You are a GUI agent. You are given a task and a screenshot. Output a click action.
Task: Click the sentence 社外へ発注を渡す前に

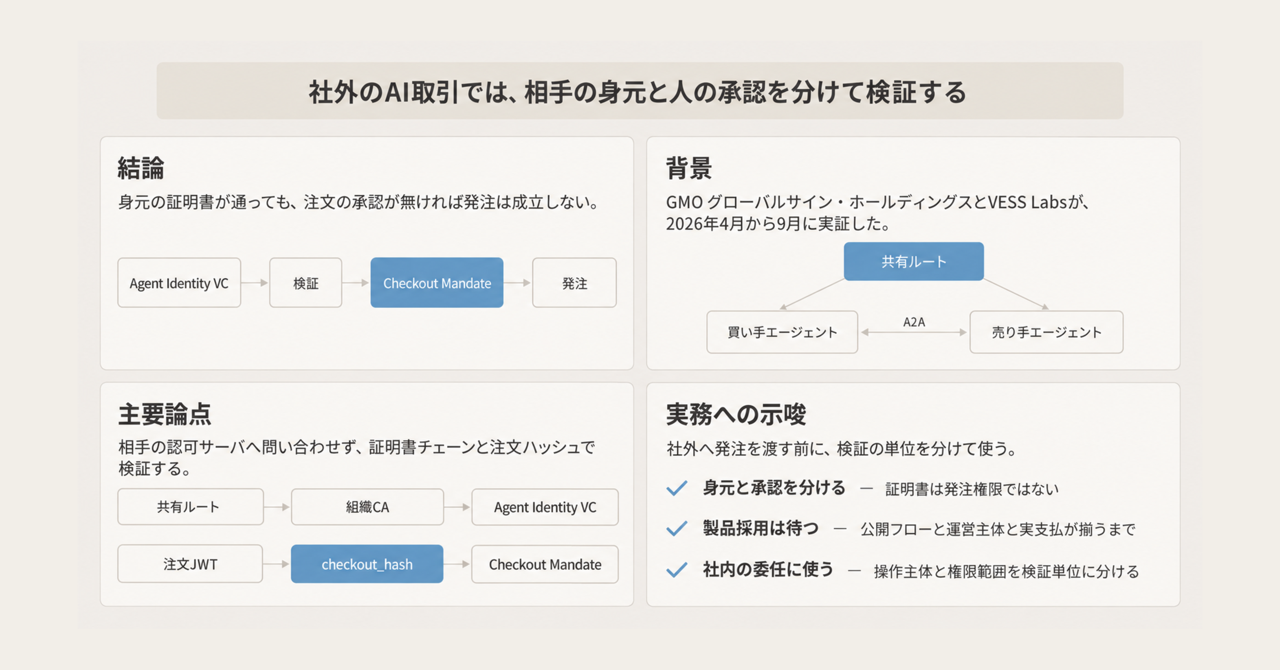tap(841, 449)
